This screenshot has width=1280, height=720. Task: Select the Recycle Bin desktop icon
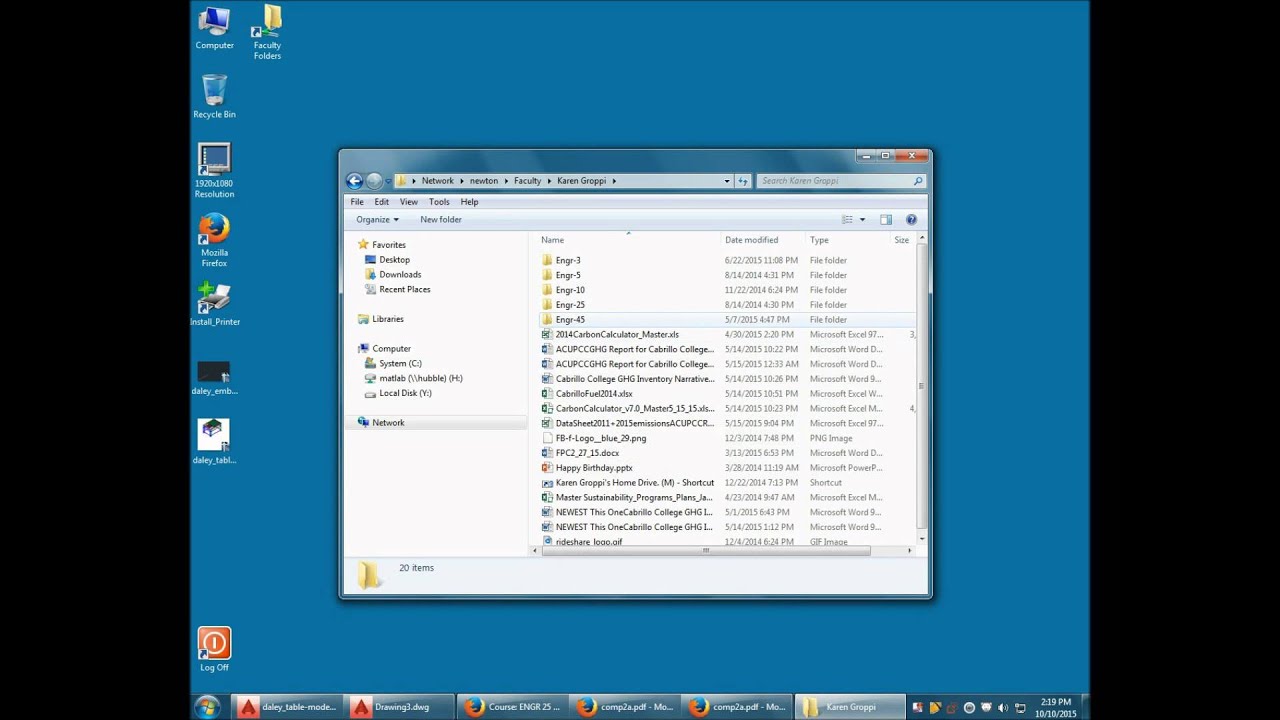[214, 97]
